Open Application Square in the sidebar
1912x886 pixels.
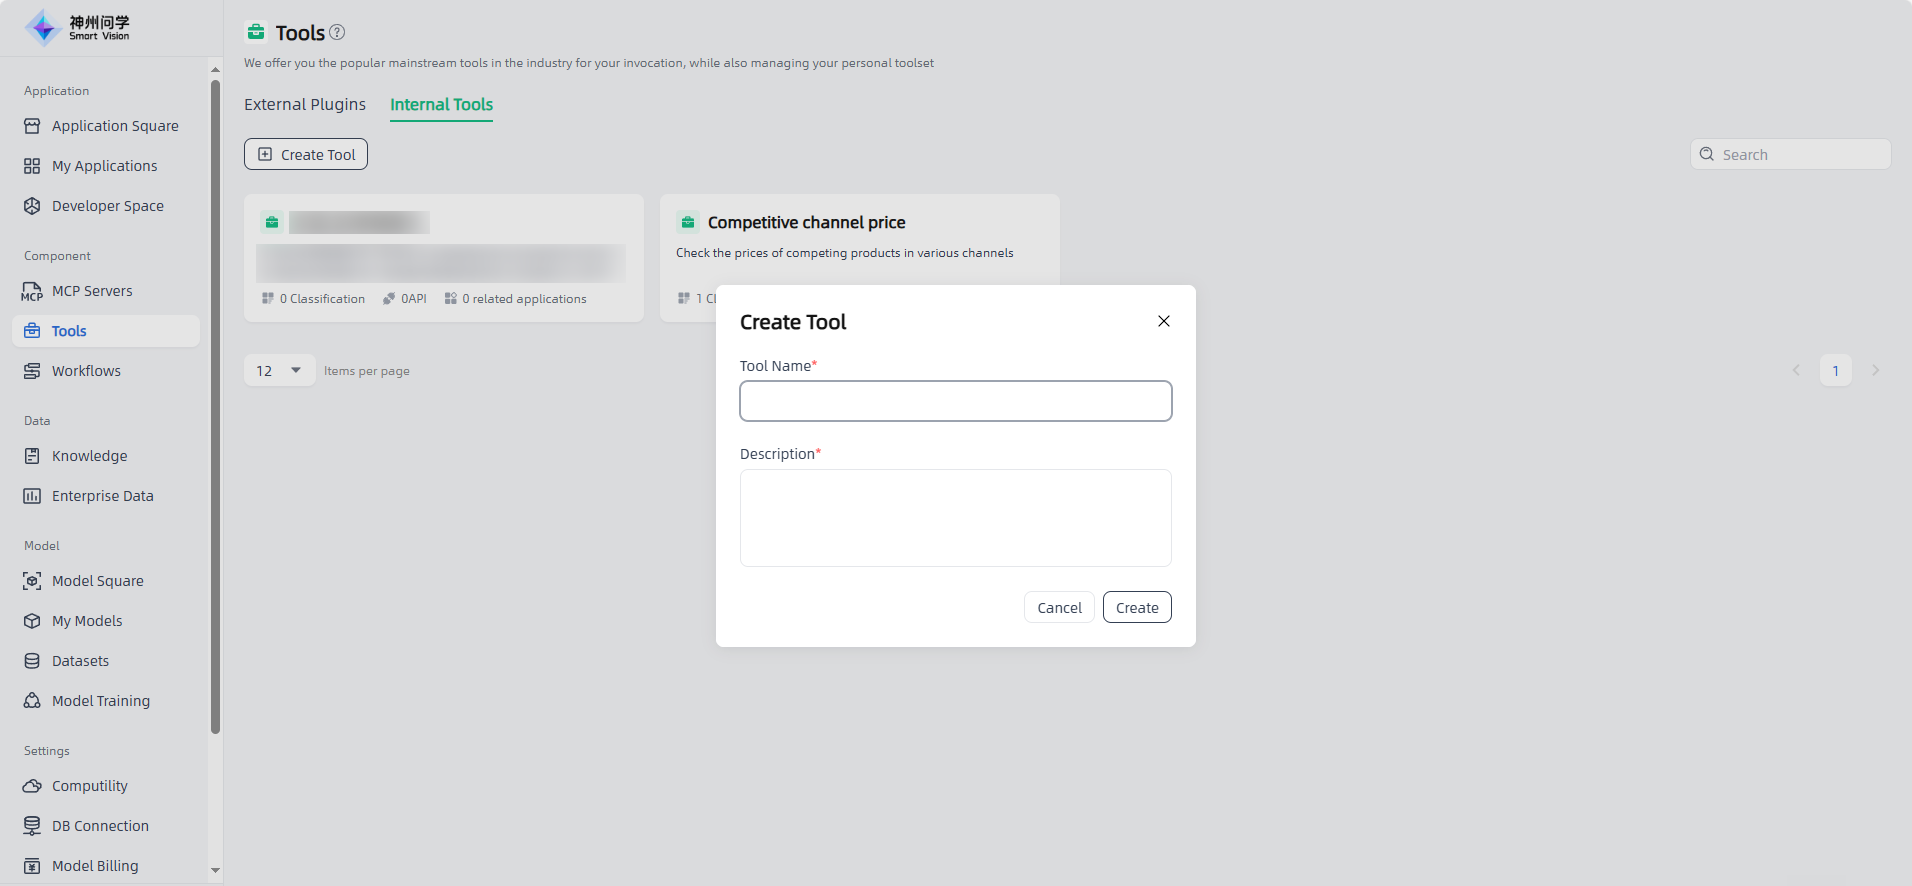coord(115,126)
